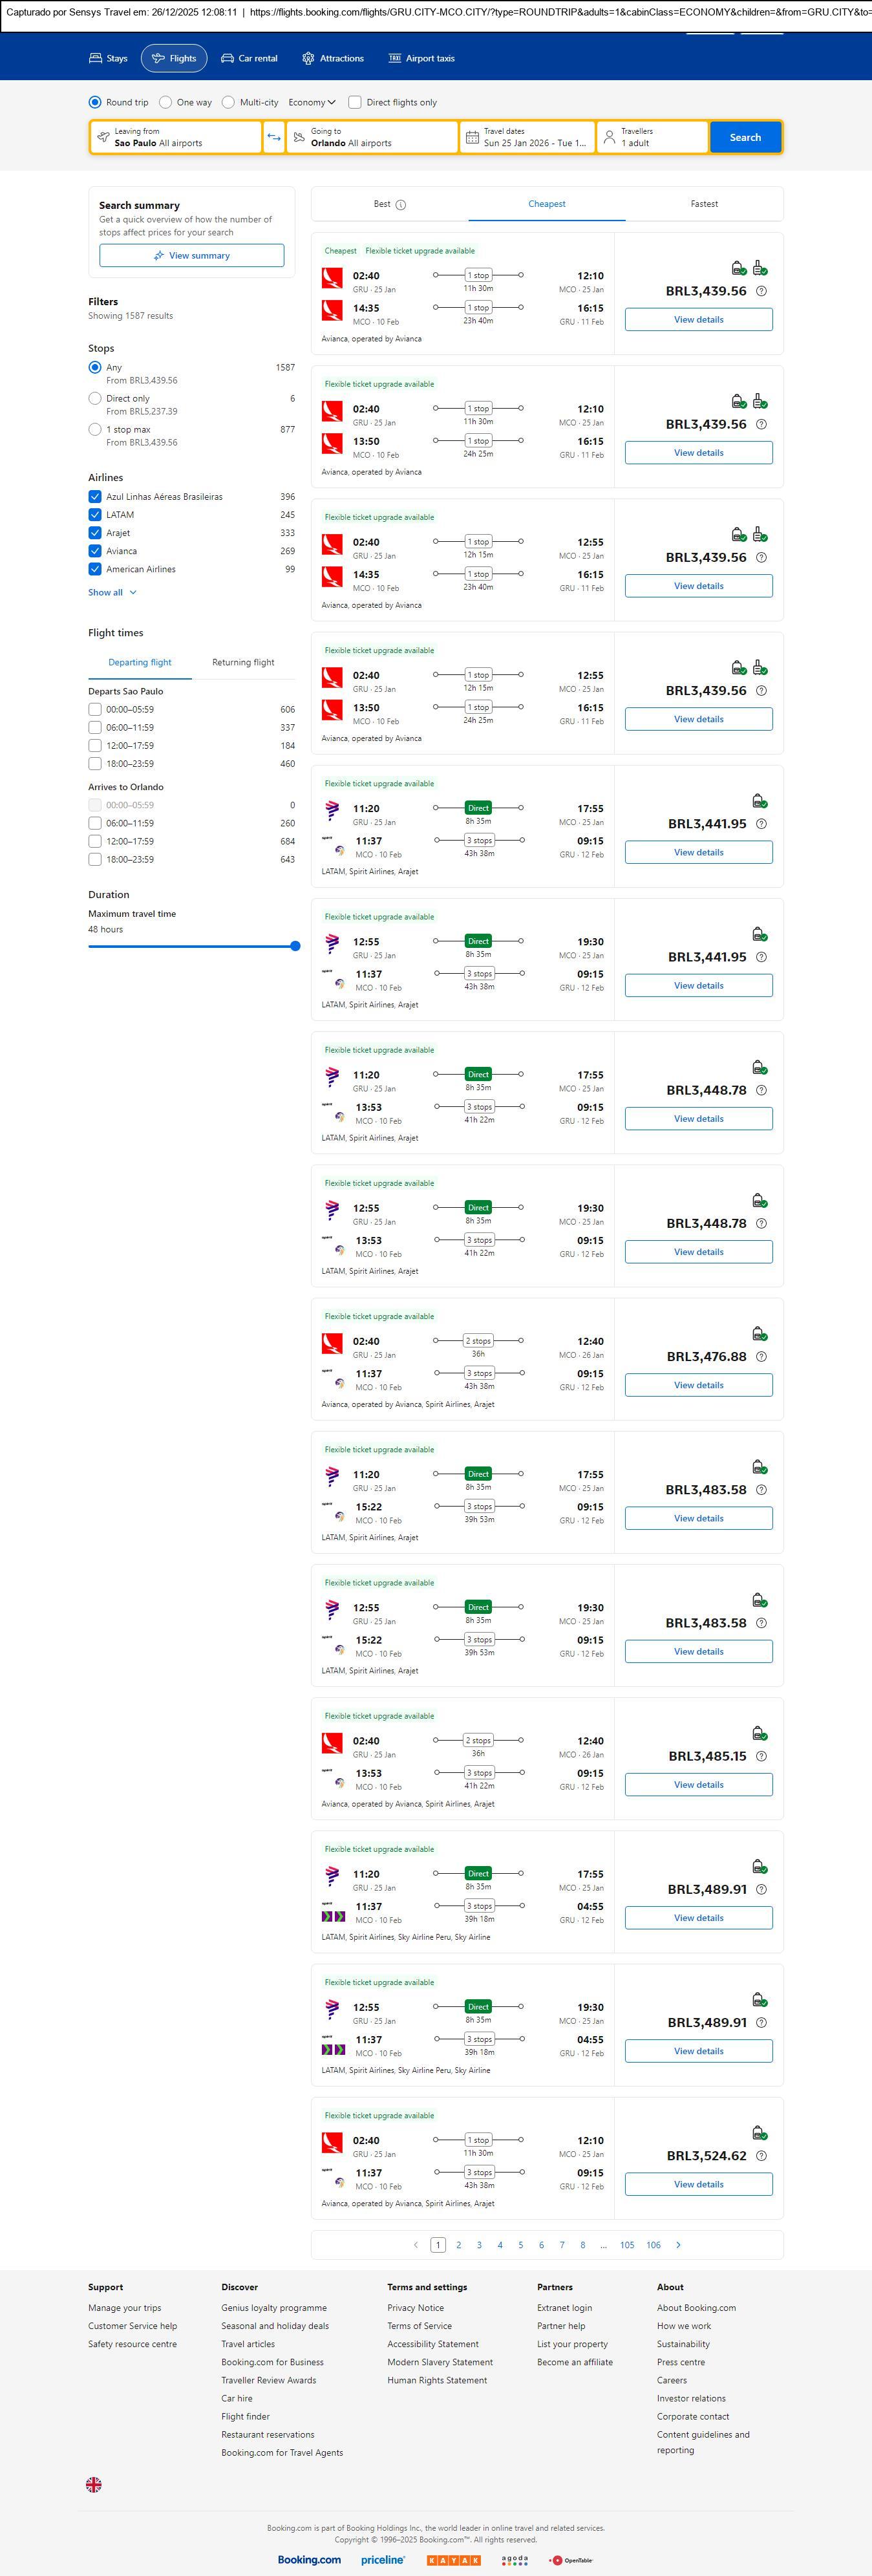This screenshot has width=872, height=2576.
Task: Open the Travellers selector field
Action: click(652, 137)
